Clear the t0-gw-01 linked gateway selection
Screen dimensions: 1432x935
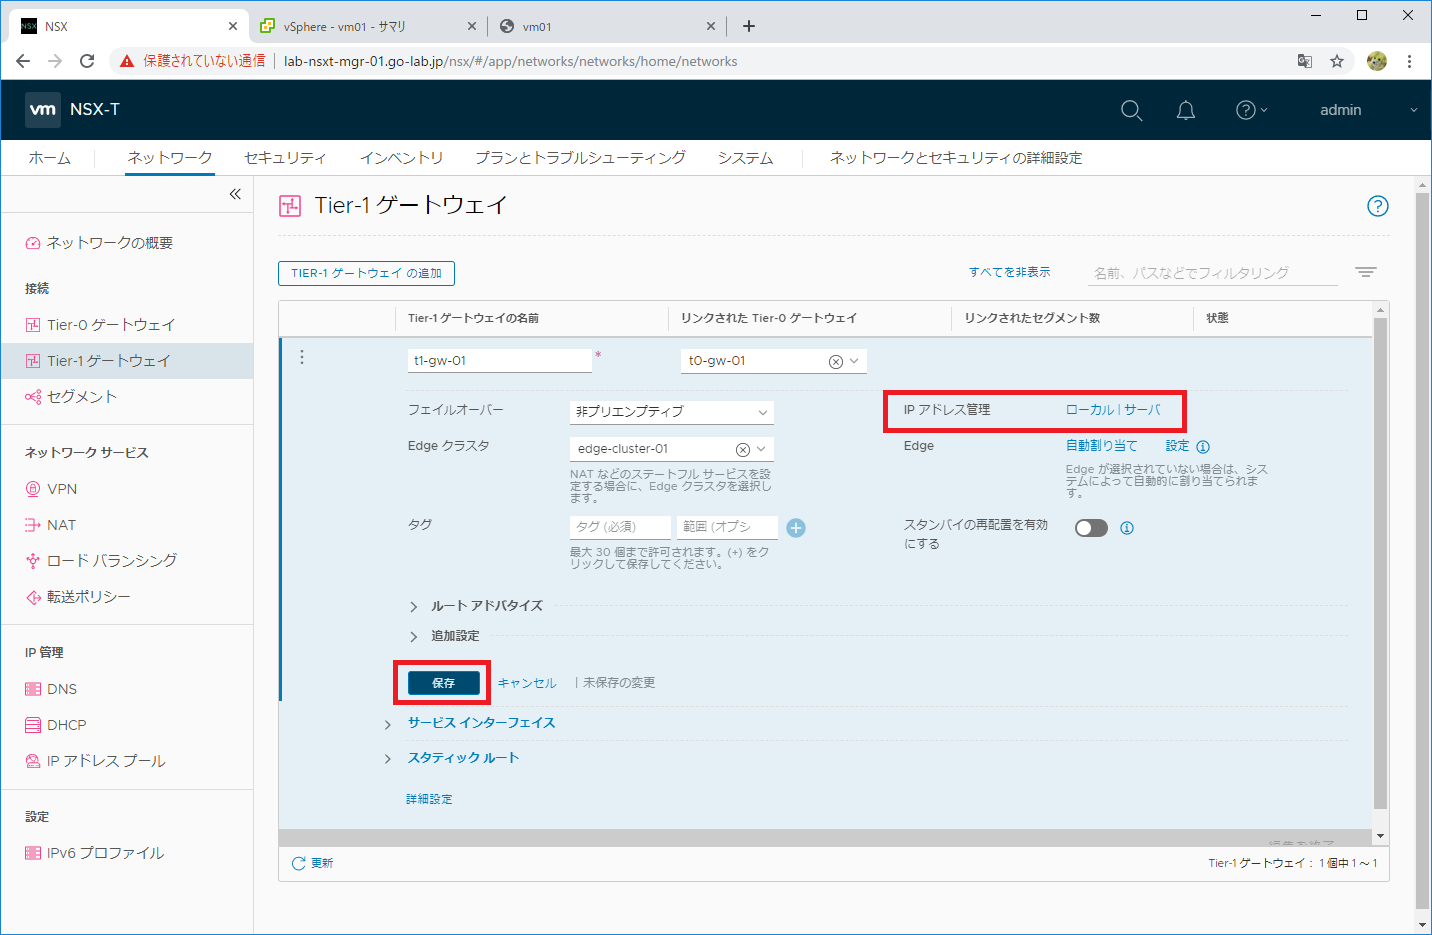point(836,362)
